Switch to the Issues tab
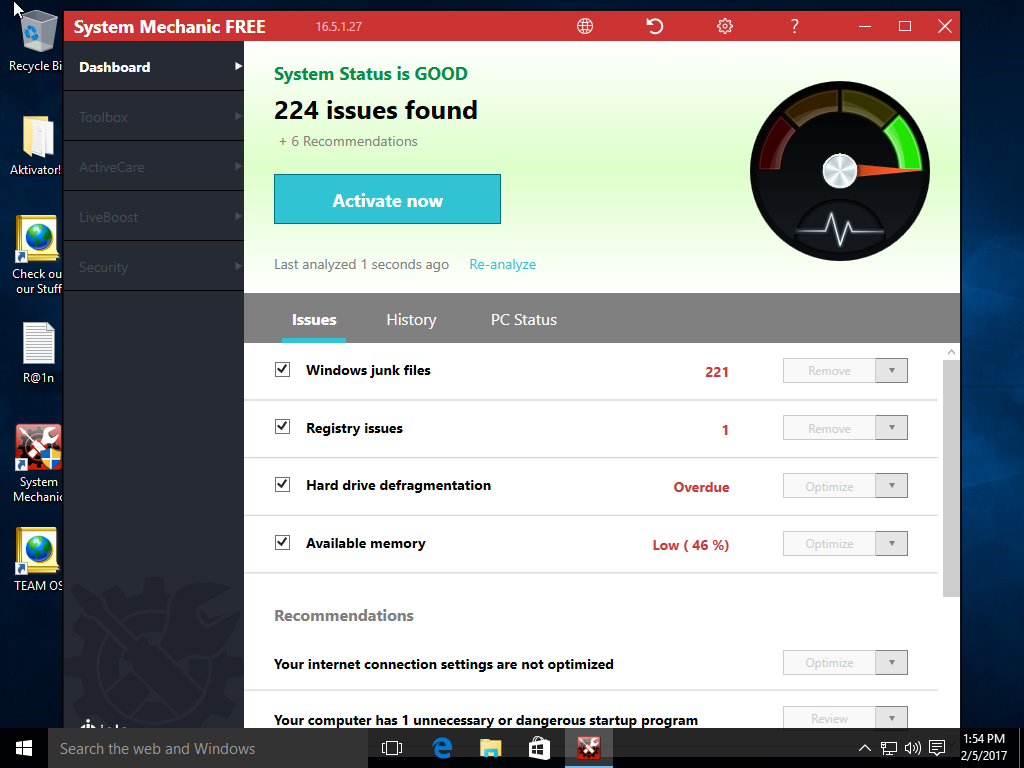The width and height of the screenshot is (1024, 768). point(314,319)
